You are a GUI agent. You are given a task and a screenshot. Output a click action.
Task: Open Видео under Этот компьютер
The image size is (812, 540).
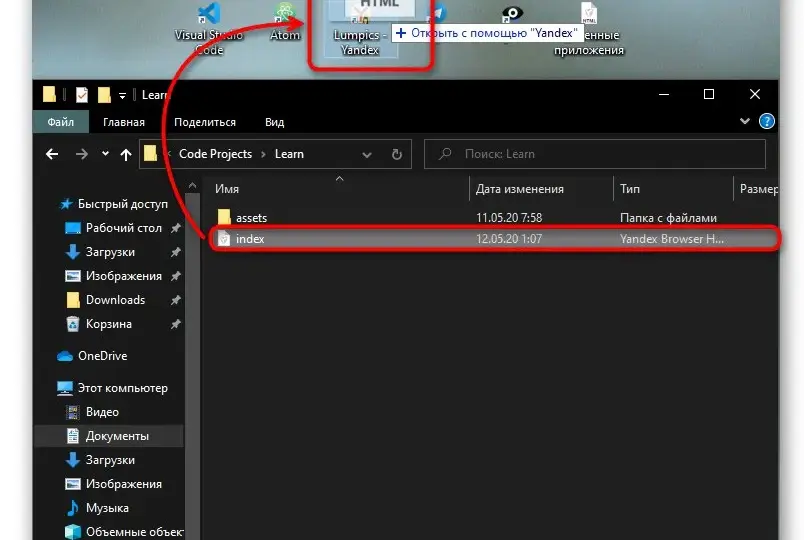(x=102, y=412)
